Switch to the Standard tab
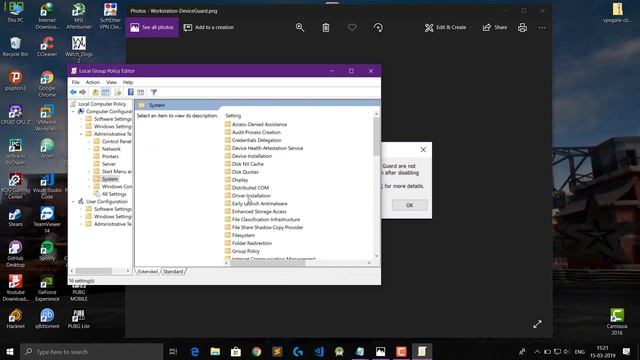Image resolution: width=640 pixels, height=360 pixels. pos(173,271)
